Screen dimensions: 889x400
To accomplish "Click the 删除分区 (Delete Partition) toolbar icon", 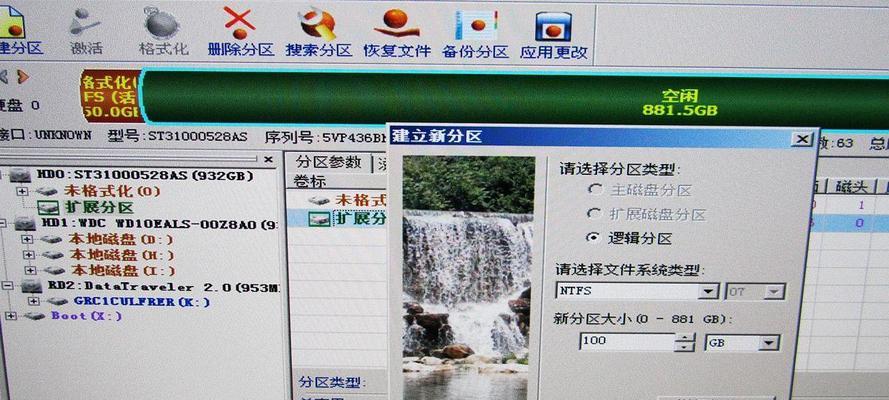I will tap(241, 31).
